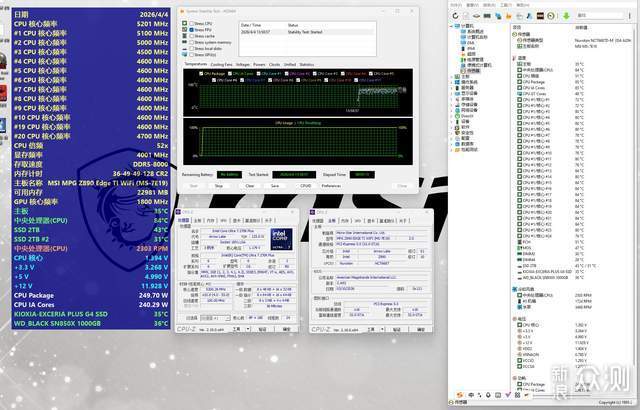Click the green download arrow icon in AIDA64 toolbar

566,16
